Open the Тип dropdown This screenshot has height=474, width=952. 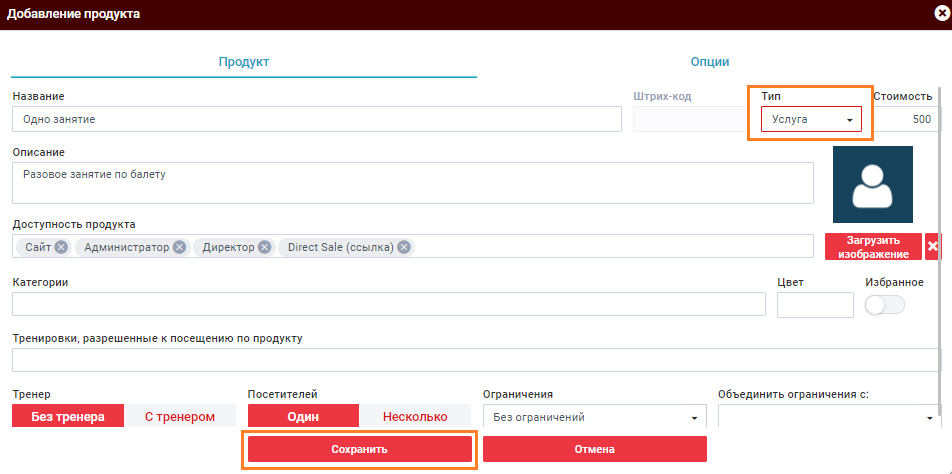(x=810, y=120)
